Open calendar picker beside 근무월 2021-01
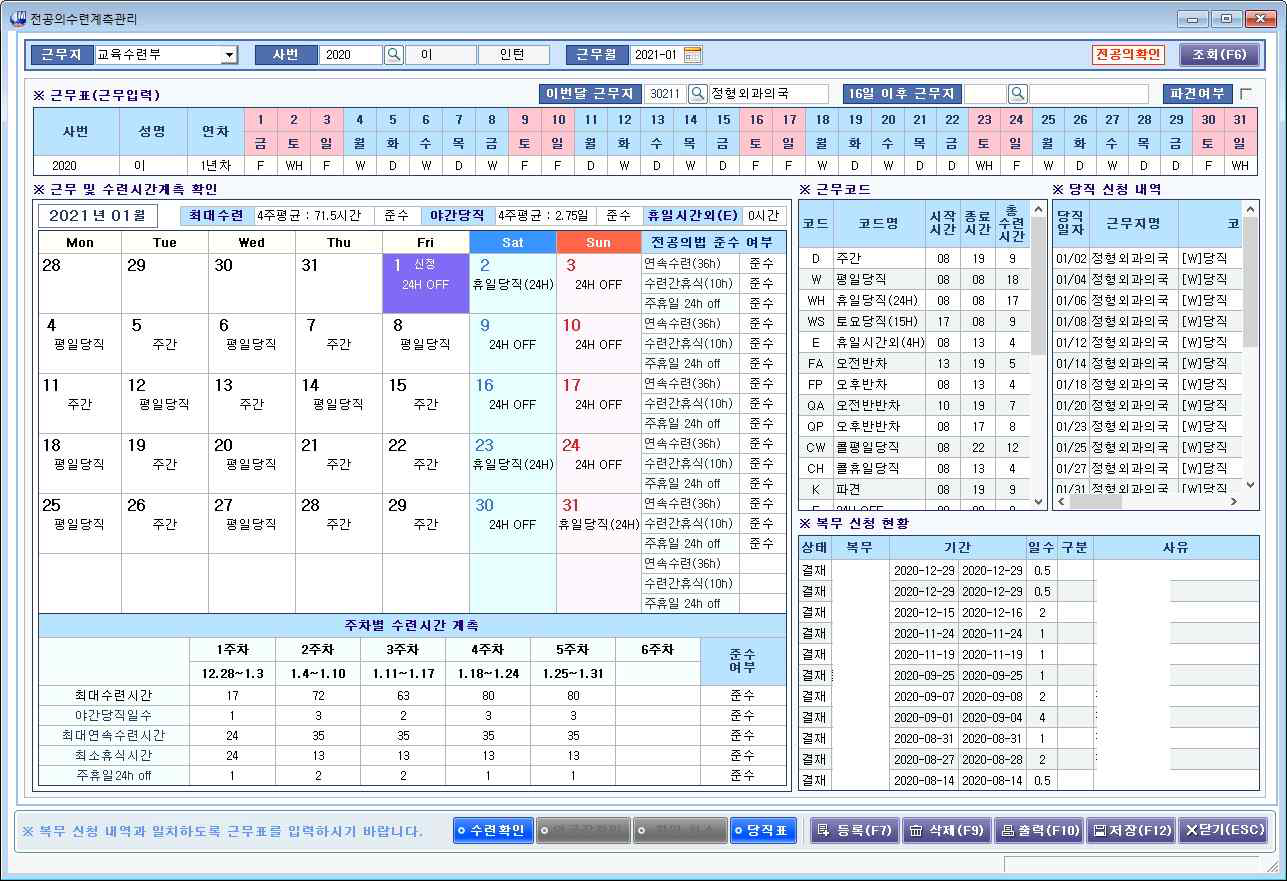The height and width of the screenshot is (881, 1287). tap(693, 54)
